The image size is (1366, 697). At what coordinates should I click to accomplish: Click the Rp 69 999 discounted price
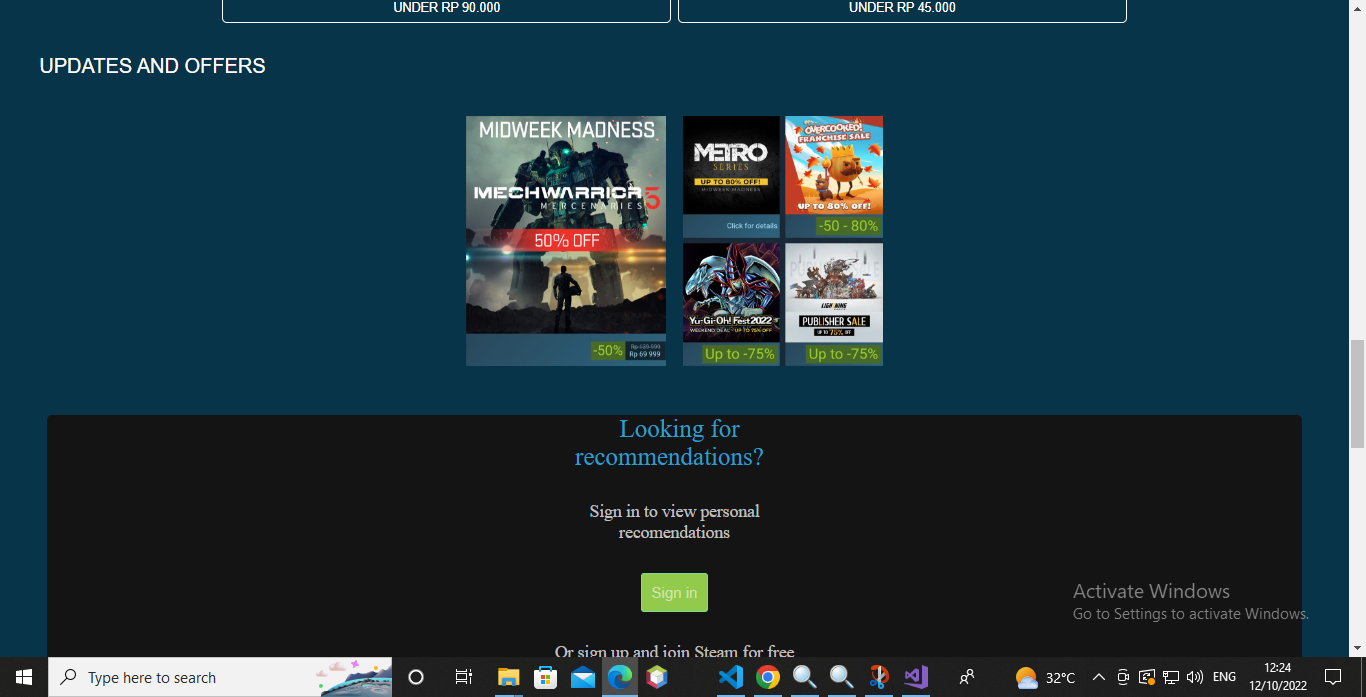point(645,354)
